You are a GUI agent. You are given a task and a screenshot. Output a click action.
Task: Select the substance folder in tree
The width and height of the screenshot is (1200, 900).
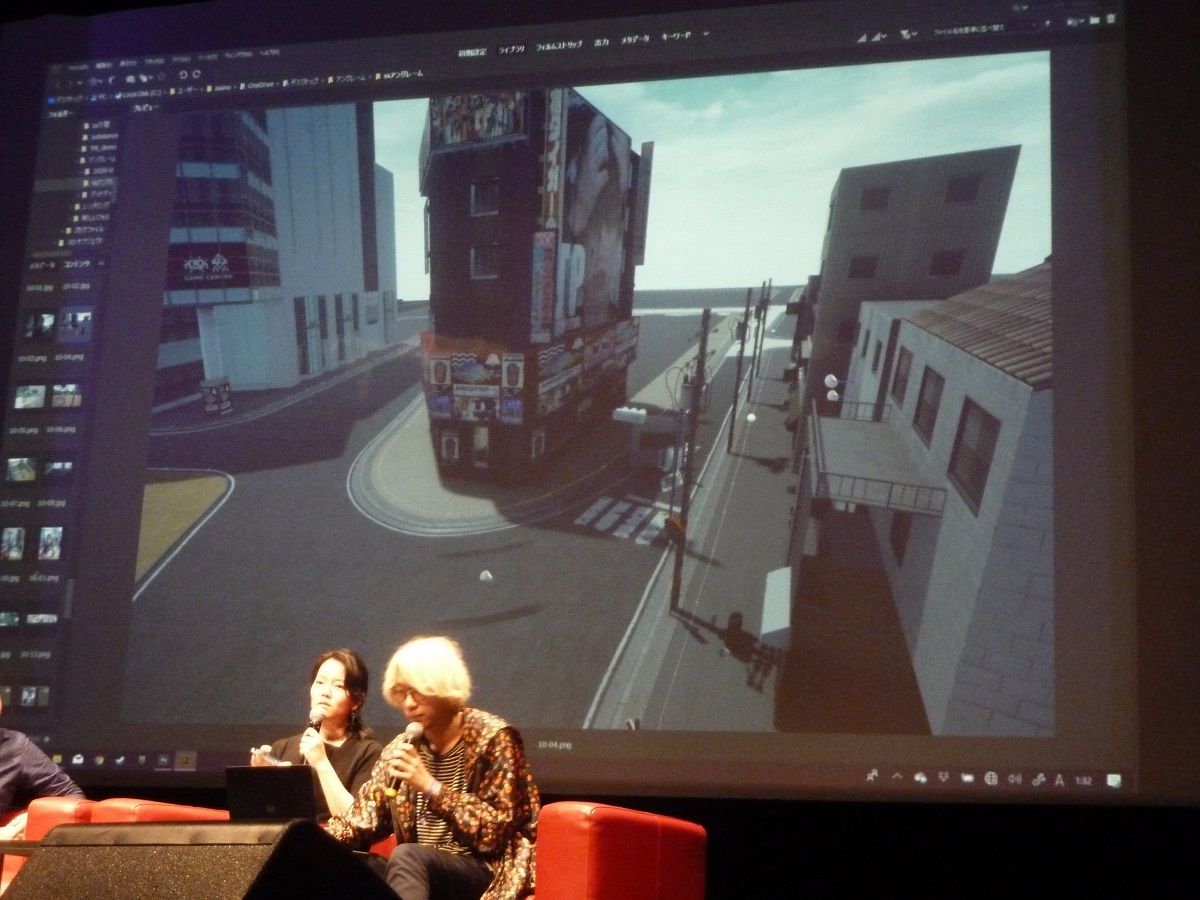point(101,137)
